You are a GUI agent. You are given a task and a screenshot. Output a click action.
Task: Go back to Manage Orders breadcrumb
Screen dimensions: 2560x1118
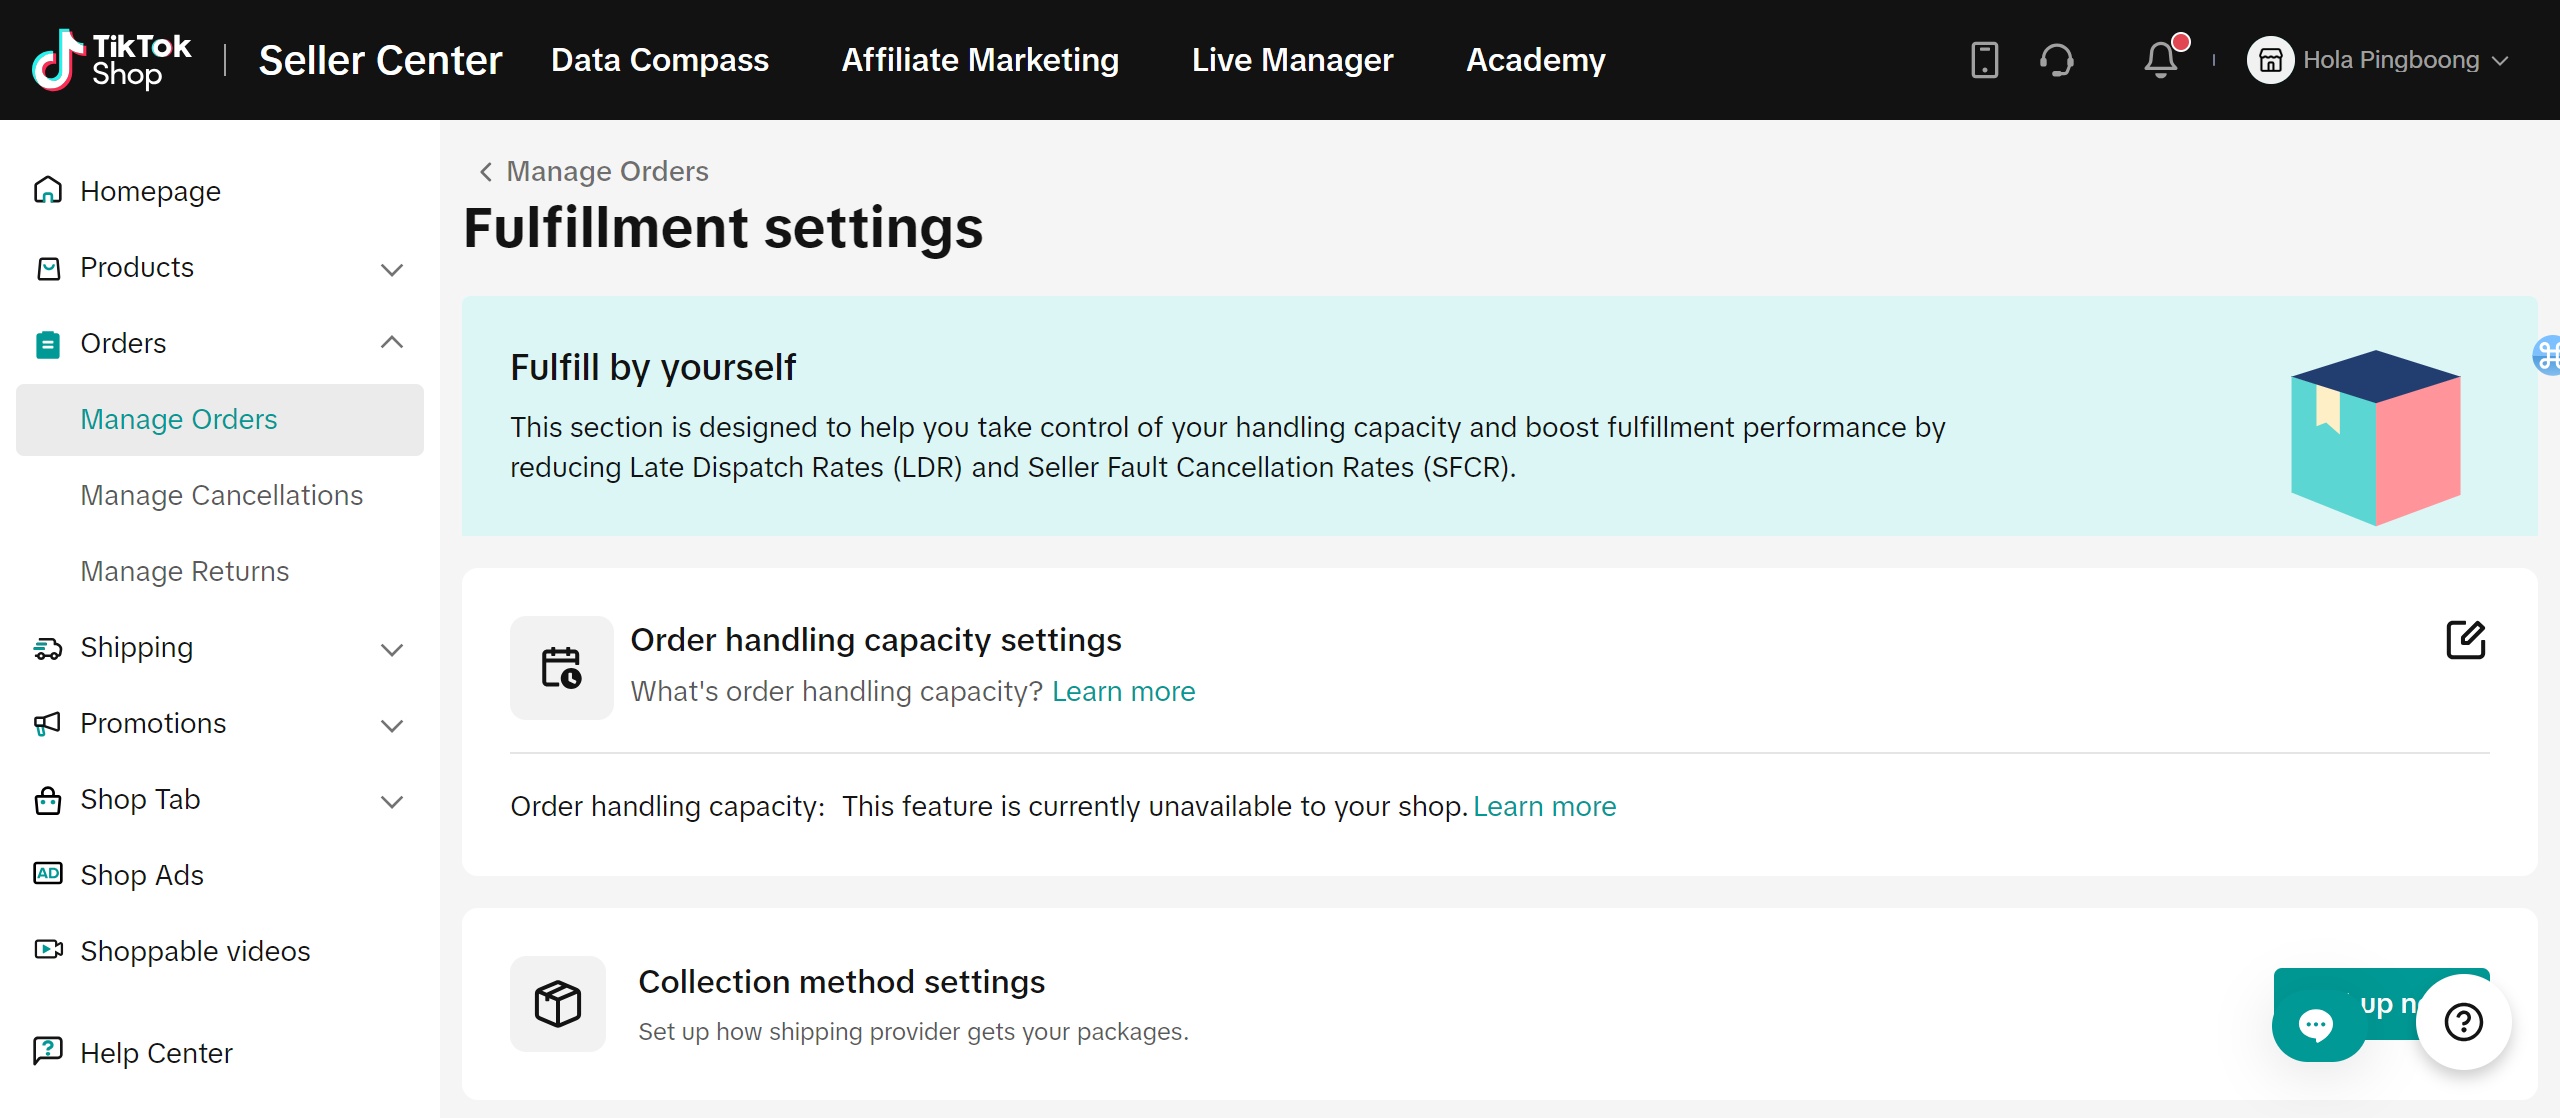point(595,171)
